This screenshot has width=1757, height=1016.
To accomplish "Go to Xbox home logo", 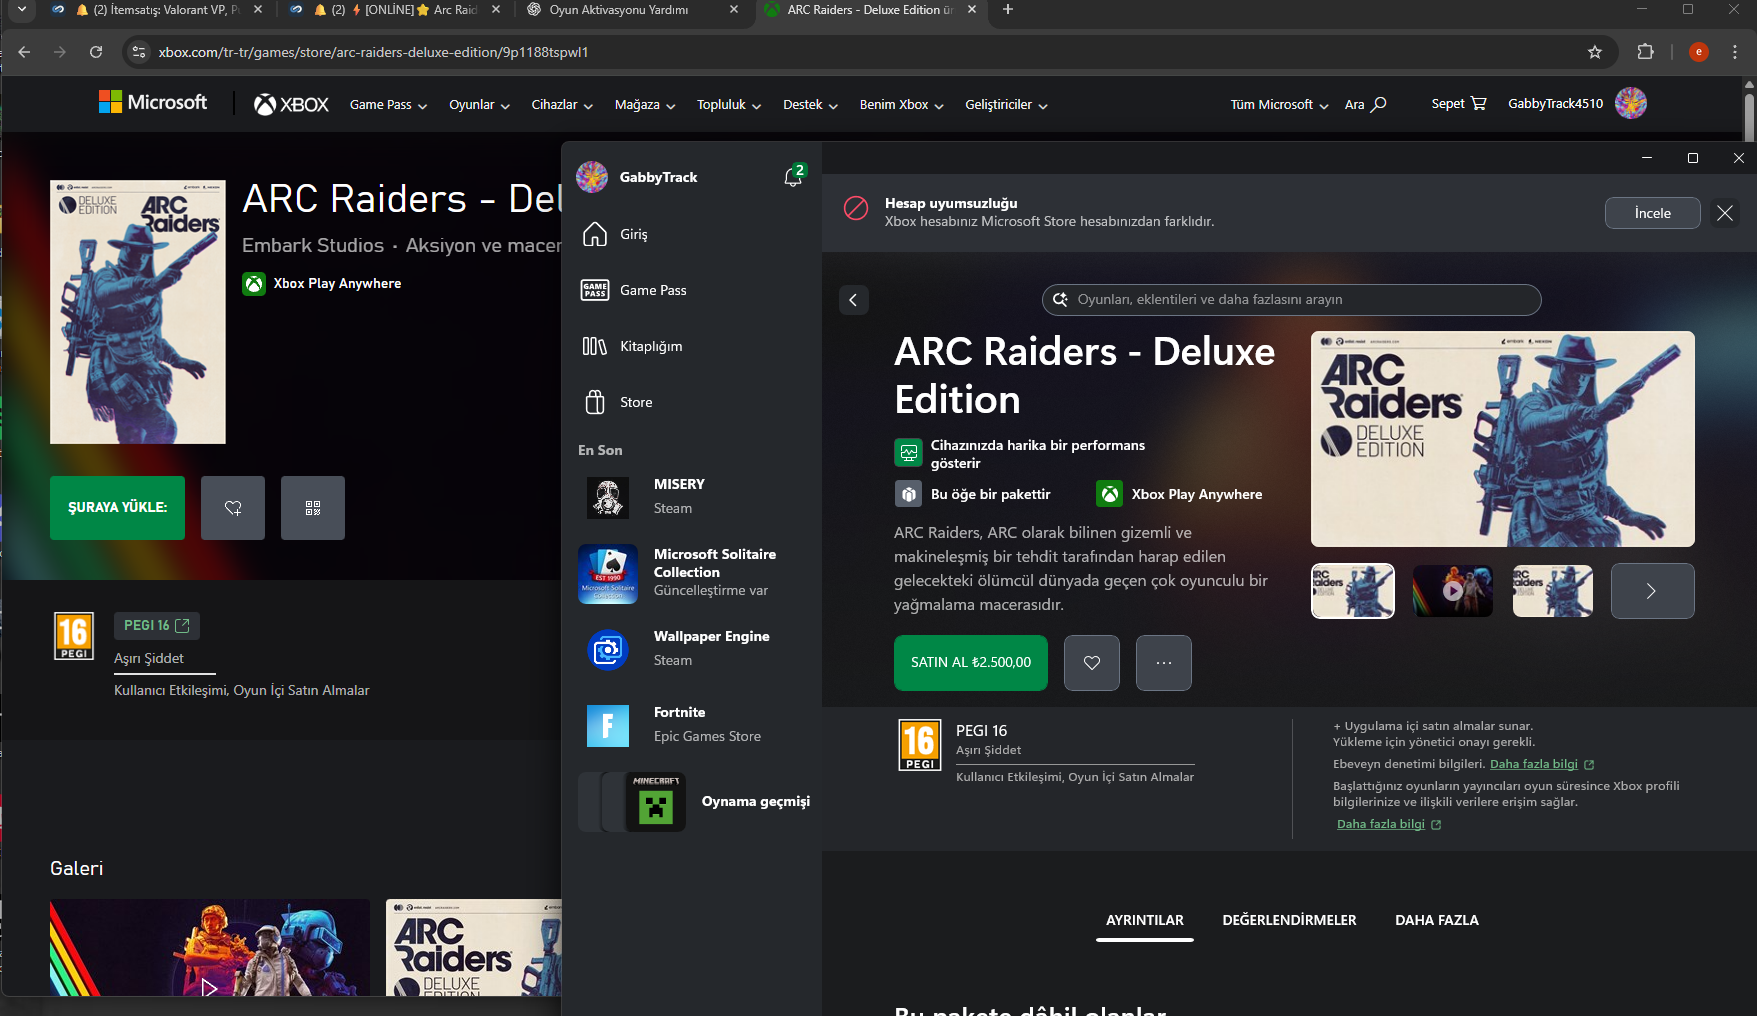I will click(x=291, y=104).
